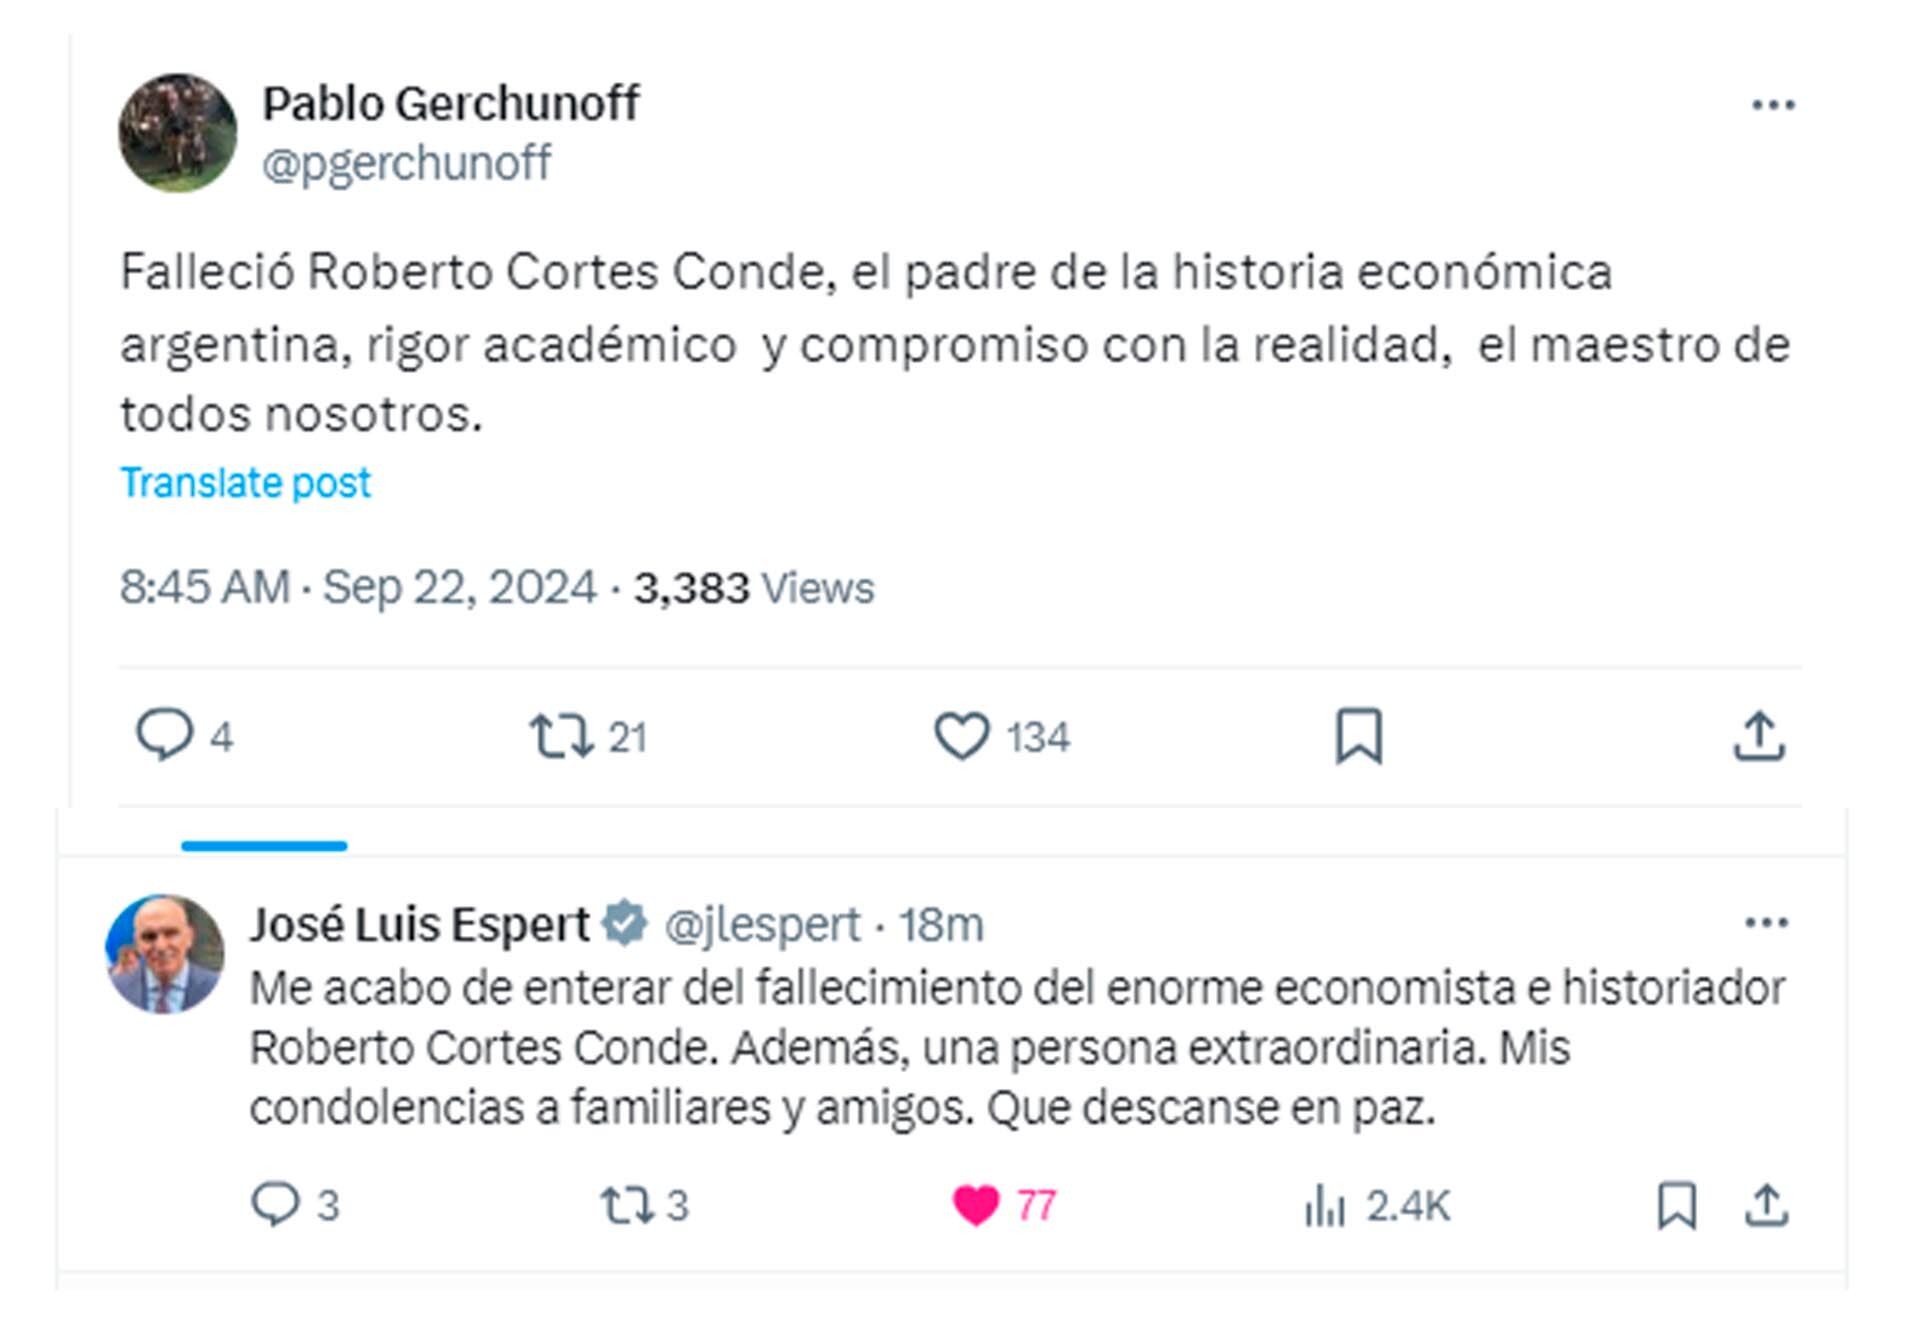
Task: Bookmark José Luis Espert's reply
Action: coord(1676,1204)
